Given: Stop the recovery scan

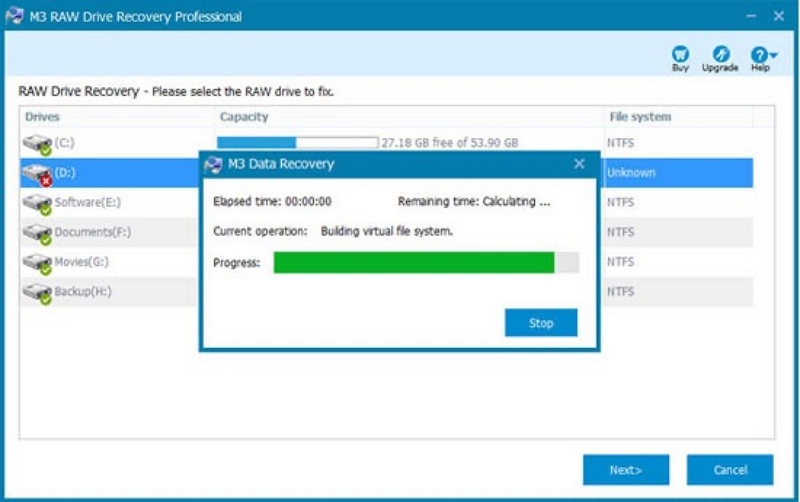Looking at the screenshot, I should [541, 322].
